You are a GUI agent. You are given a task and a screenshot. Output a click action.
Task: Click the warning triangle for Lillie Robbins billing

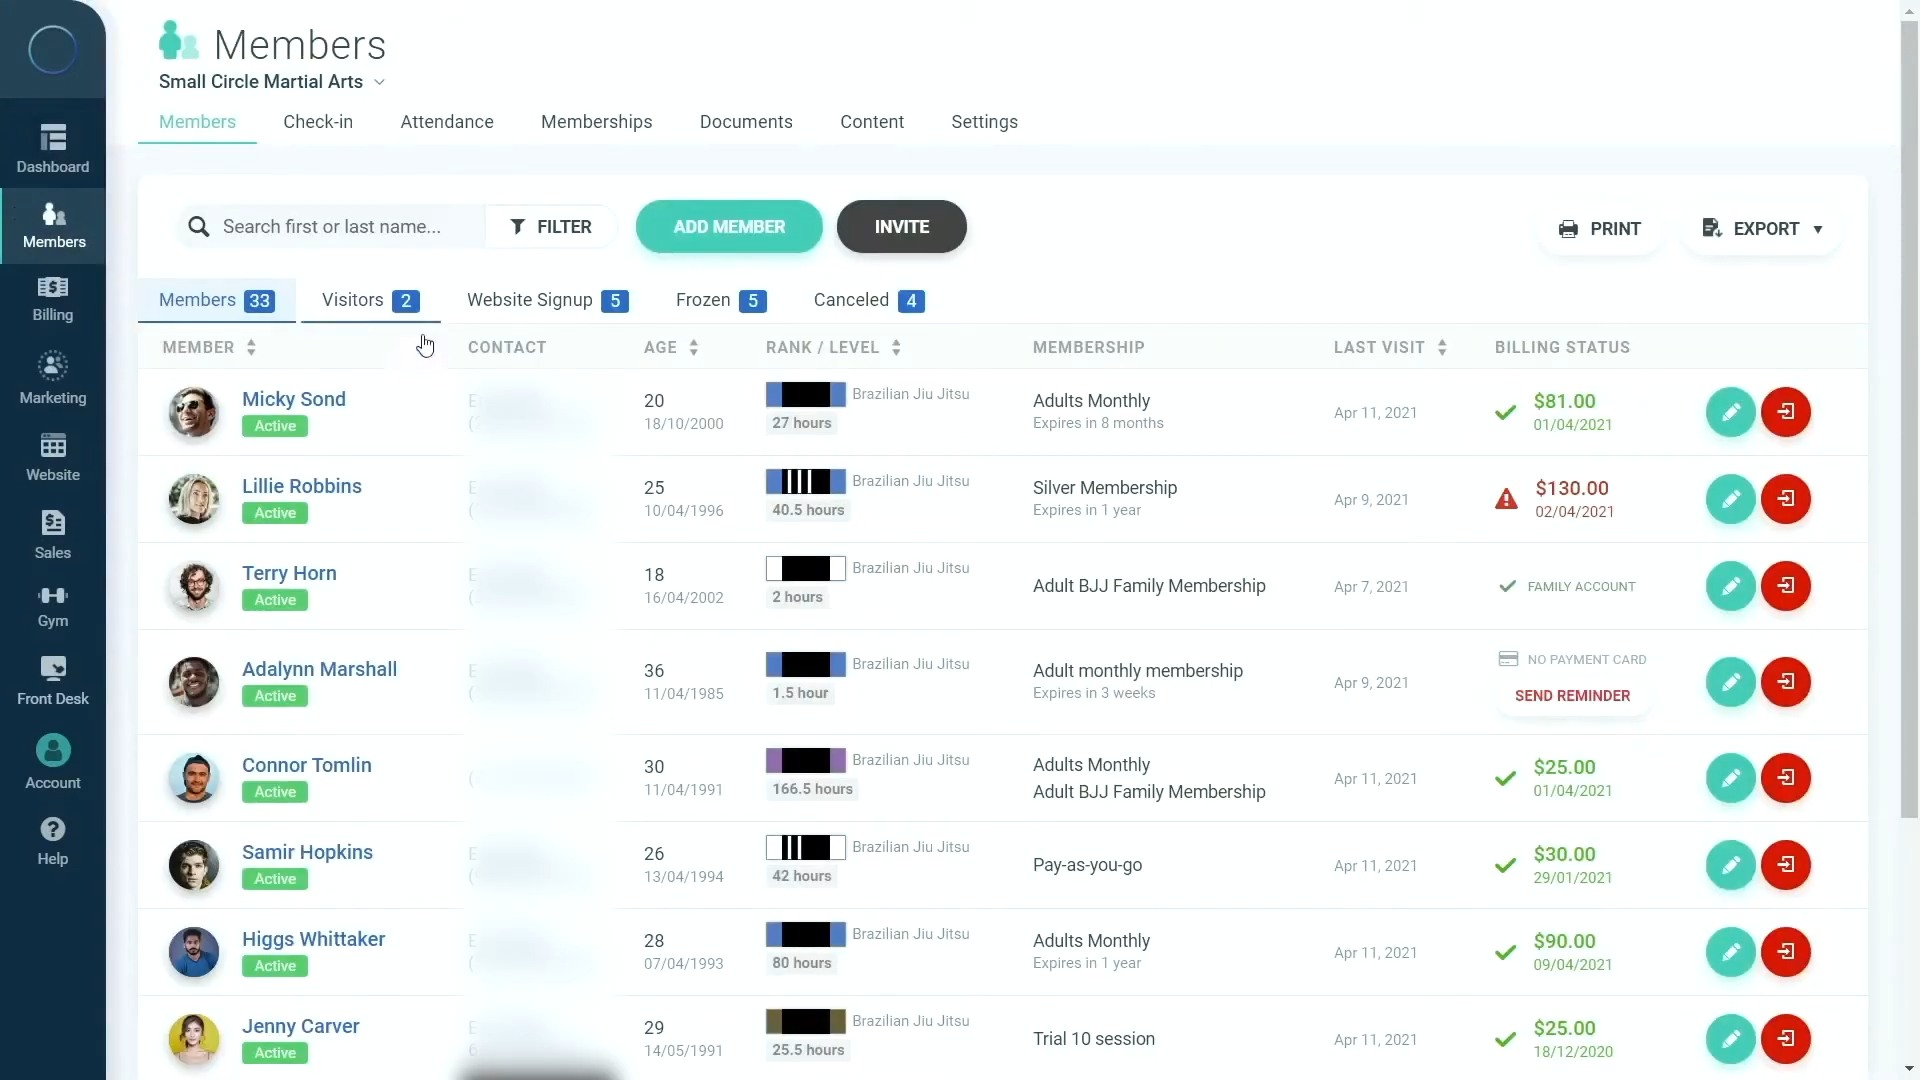point(1506,499)
